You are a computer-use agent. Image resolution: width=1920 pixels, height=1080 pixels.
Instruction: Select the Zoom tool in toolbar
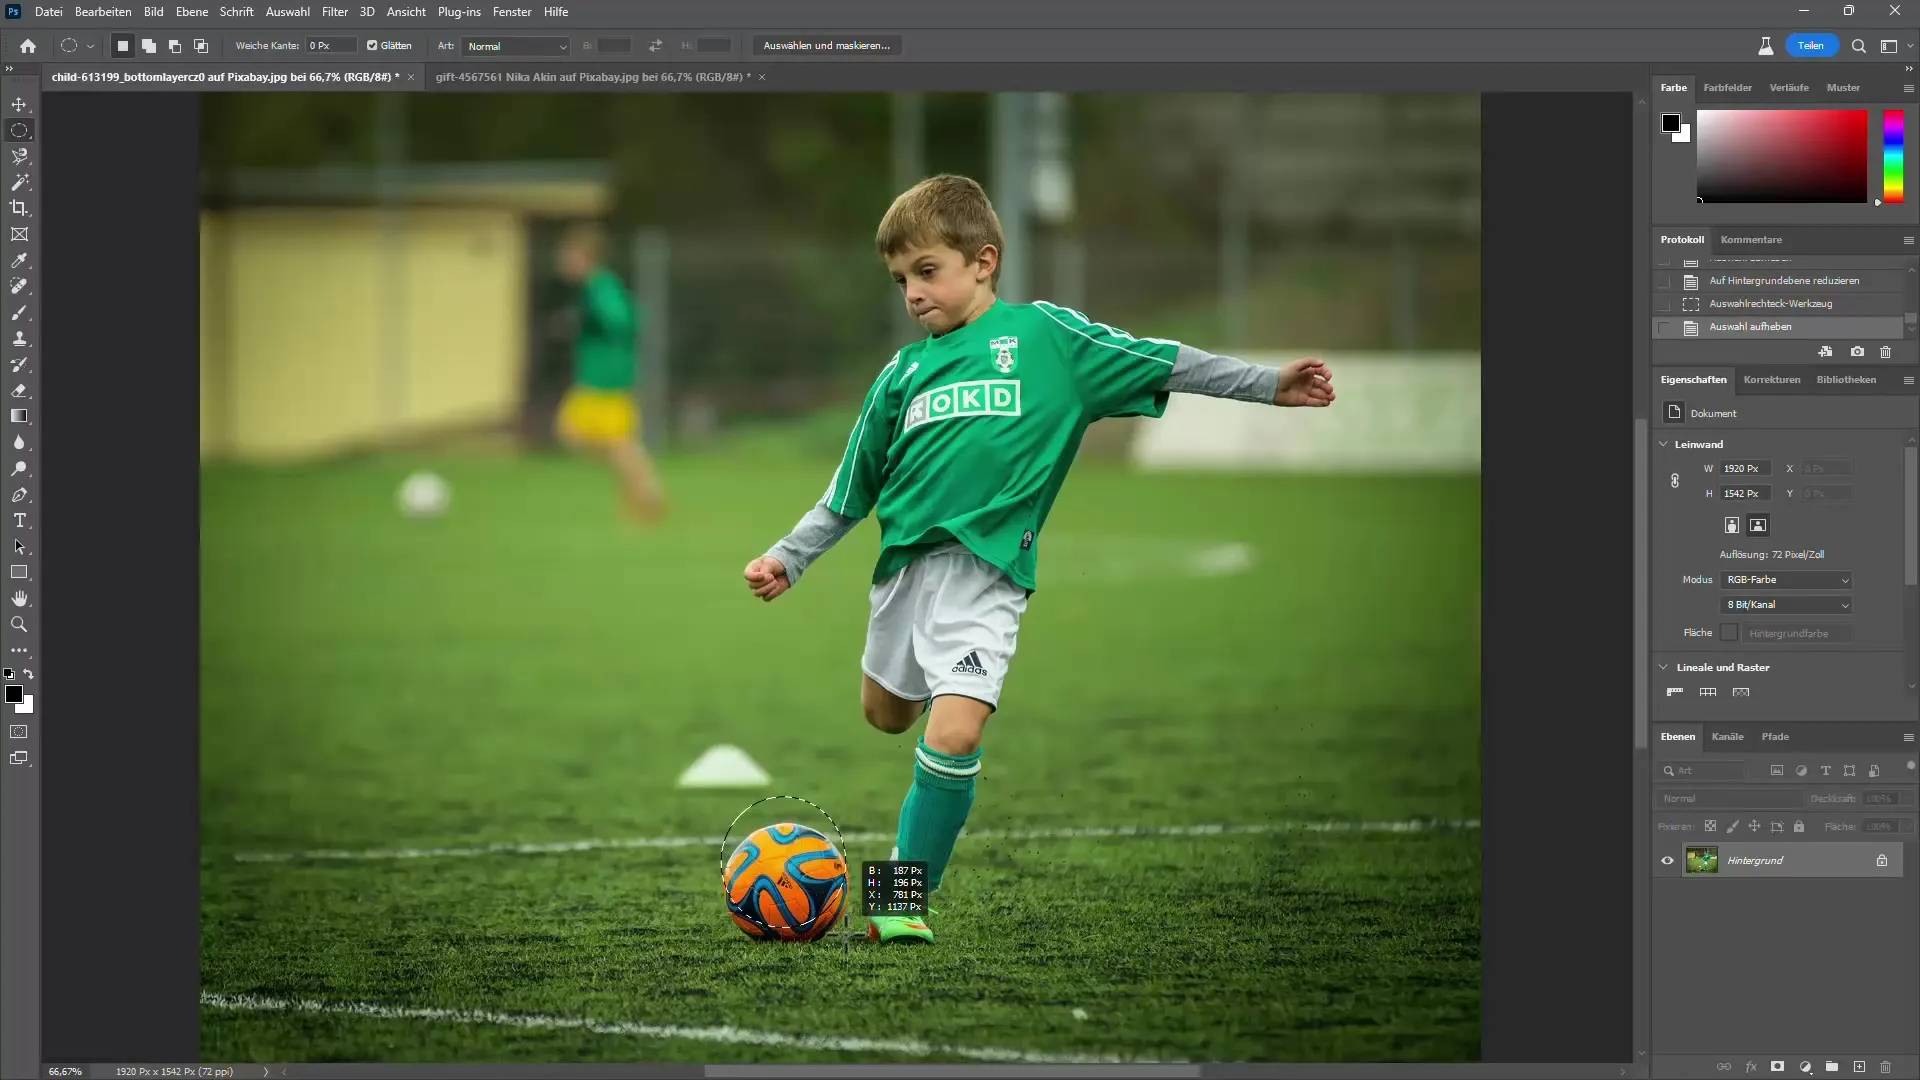pos(19,624)
